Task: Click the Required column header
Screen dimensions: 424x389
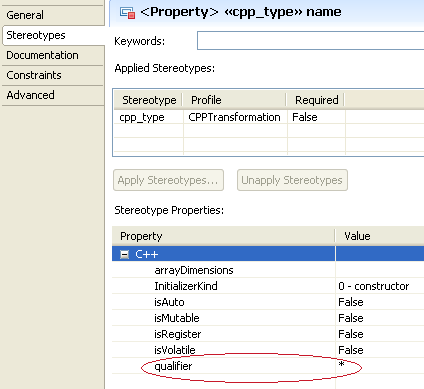Action: 316,100
